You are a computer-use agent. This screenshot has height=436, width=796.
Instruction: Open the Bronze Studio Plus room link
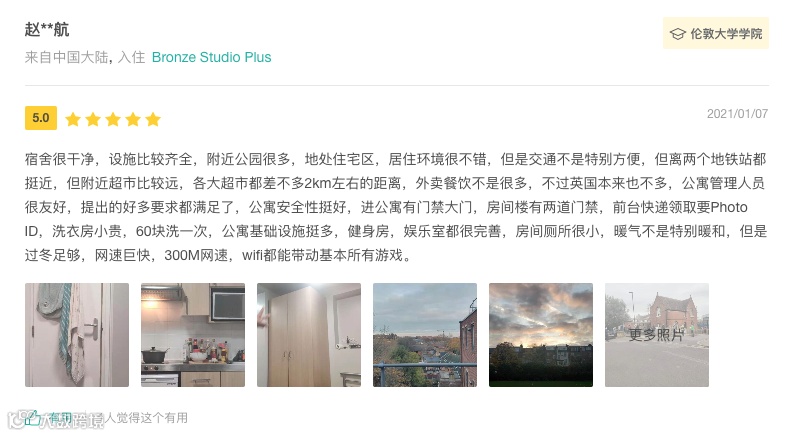pos(212,57)
